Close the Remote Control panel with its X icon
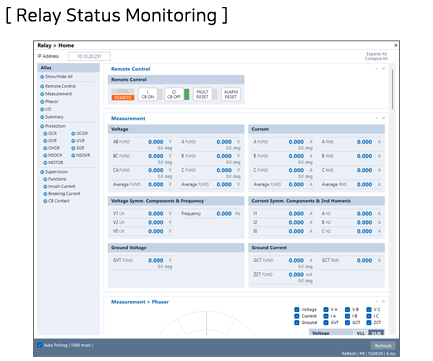 pos(383,68)
